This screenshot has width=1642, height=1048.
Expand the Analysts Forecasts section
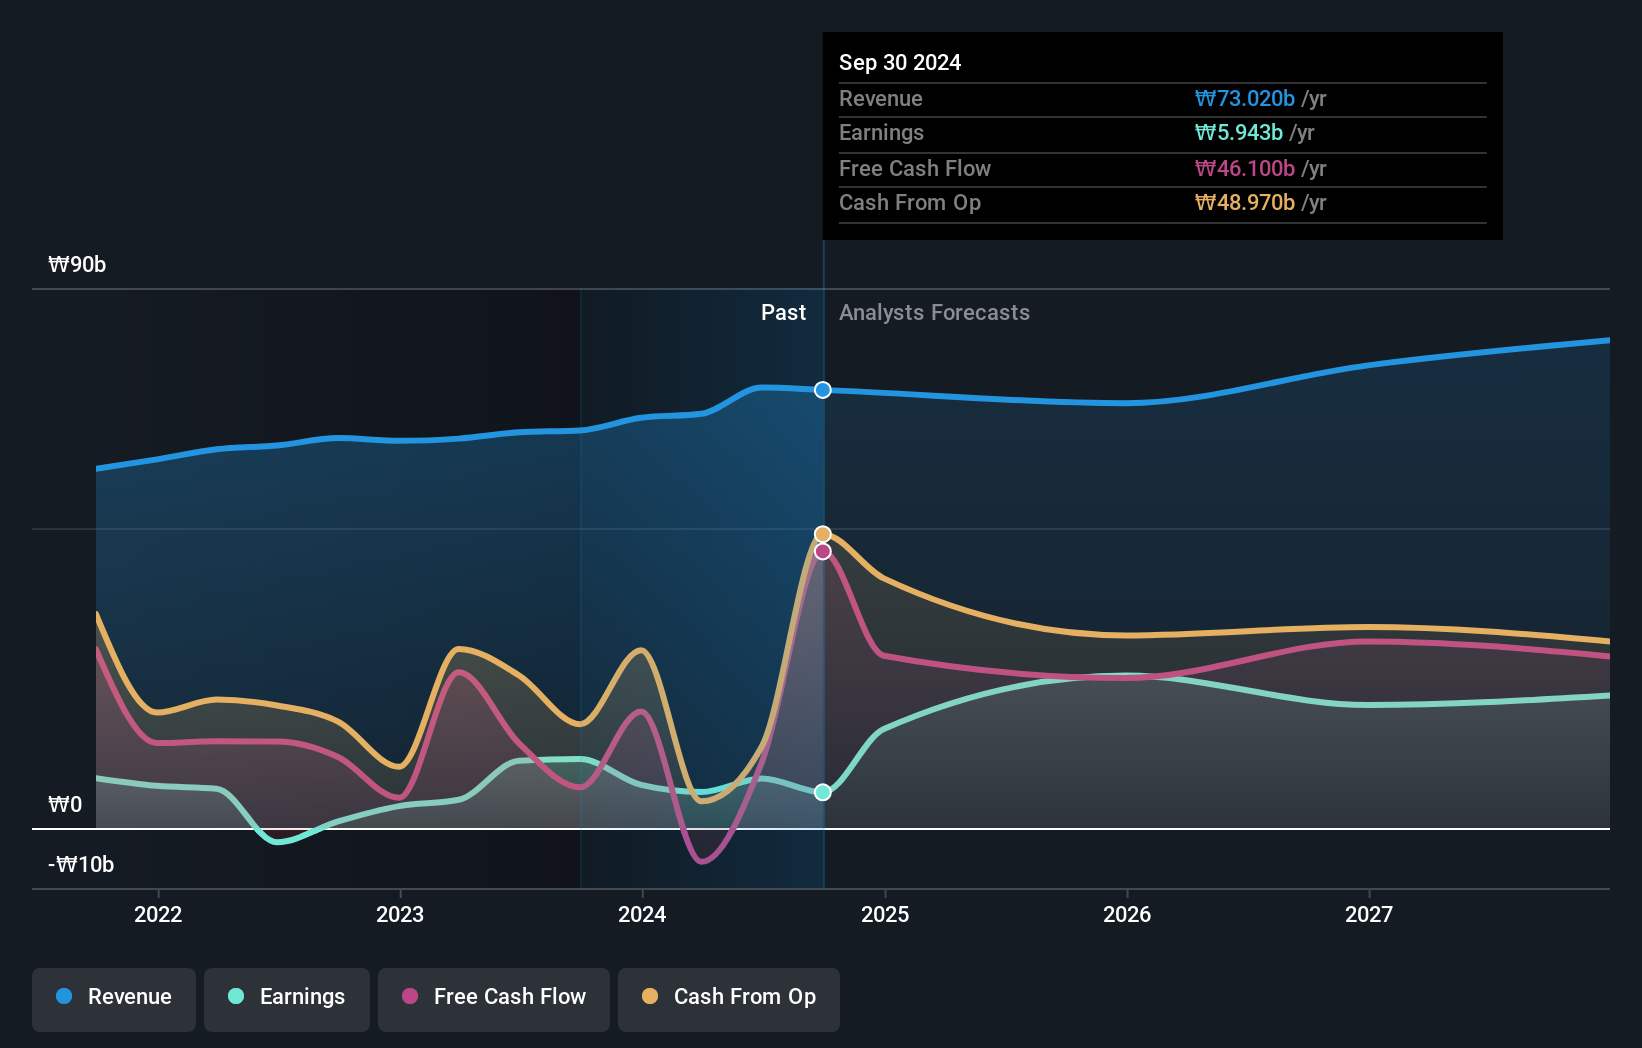[x=934, y=312]
